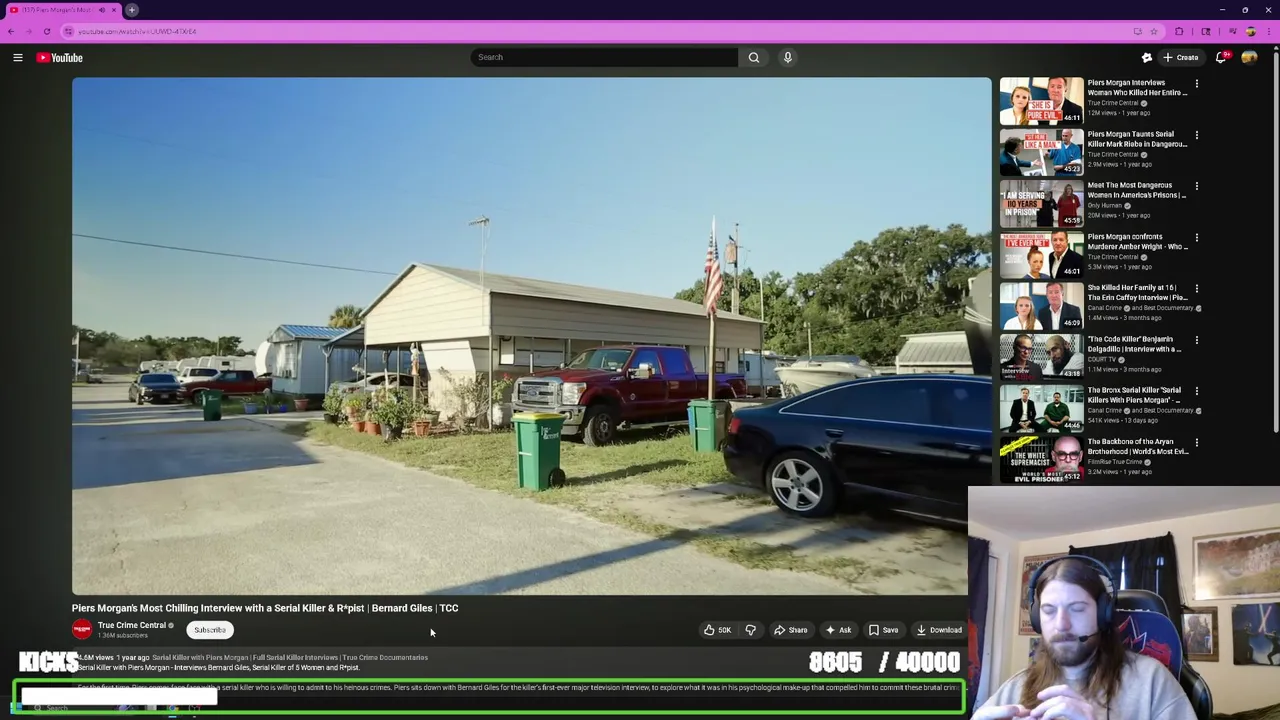Open the Create menu button
Image resolution: width=1280 pixels, height=720 pixels.
point(1180,58)
